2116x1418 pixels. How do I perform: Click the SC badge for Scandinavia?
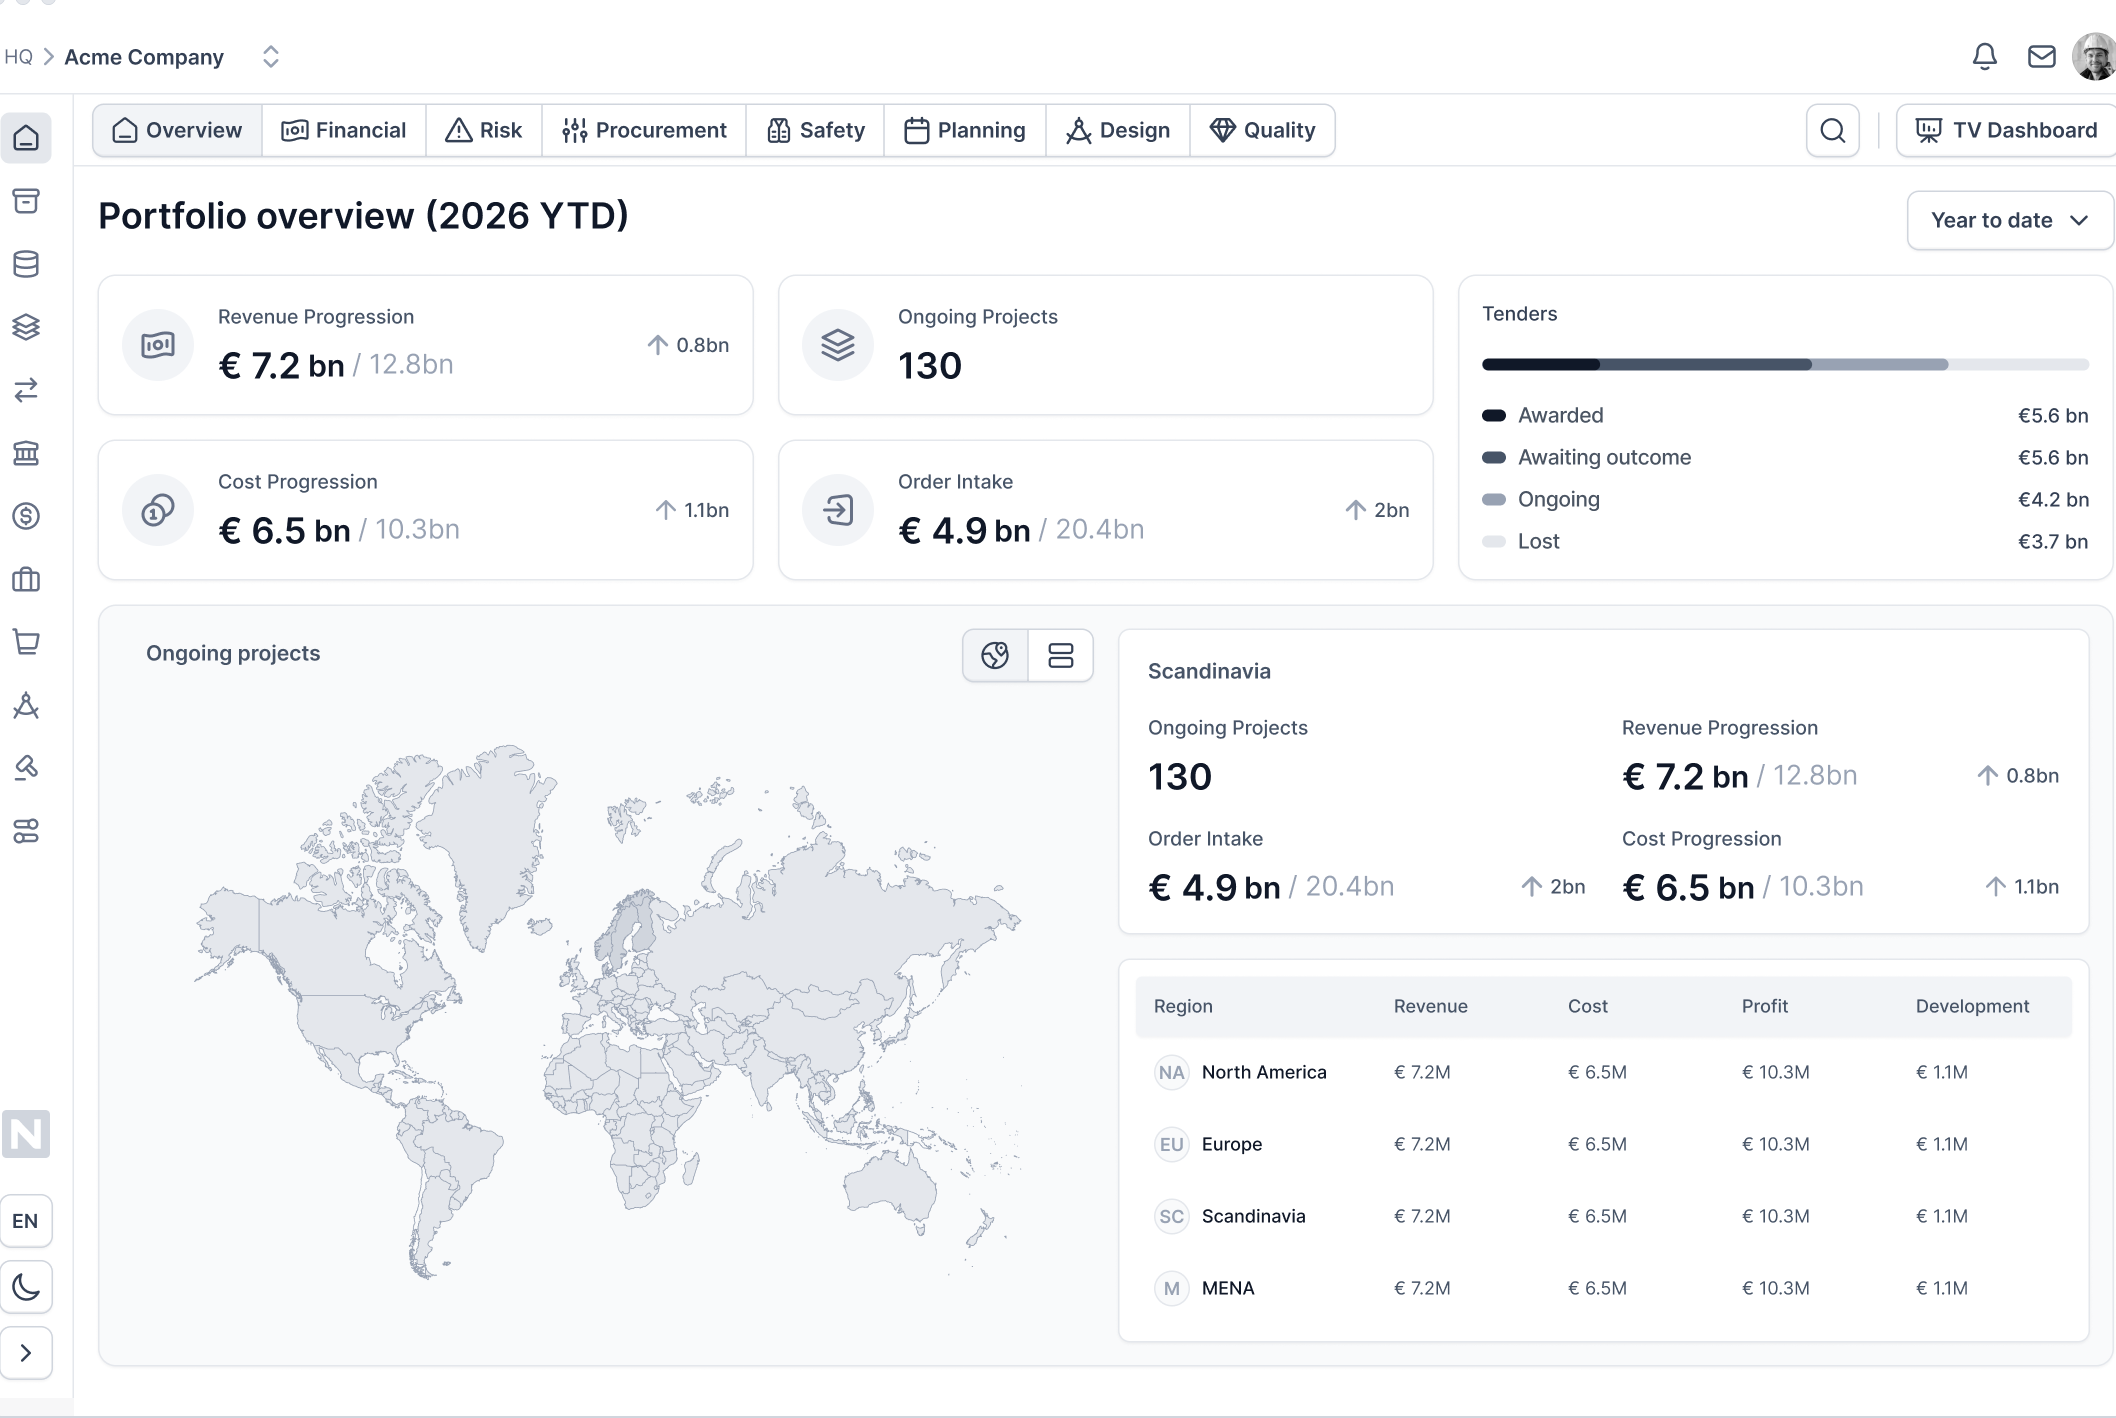pyautogui.click(x=1171, y=1216)
